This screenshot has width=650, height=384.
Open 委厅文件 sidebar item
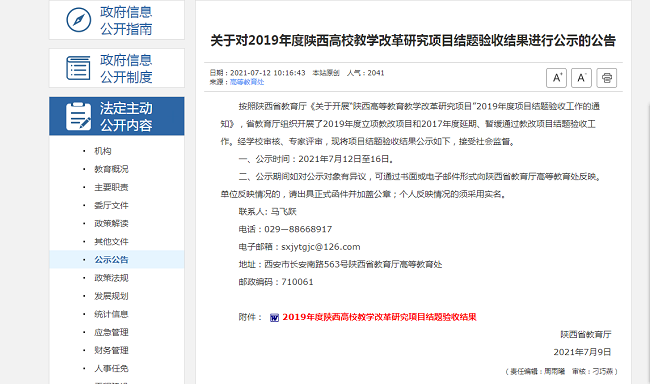coord(111,205)
